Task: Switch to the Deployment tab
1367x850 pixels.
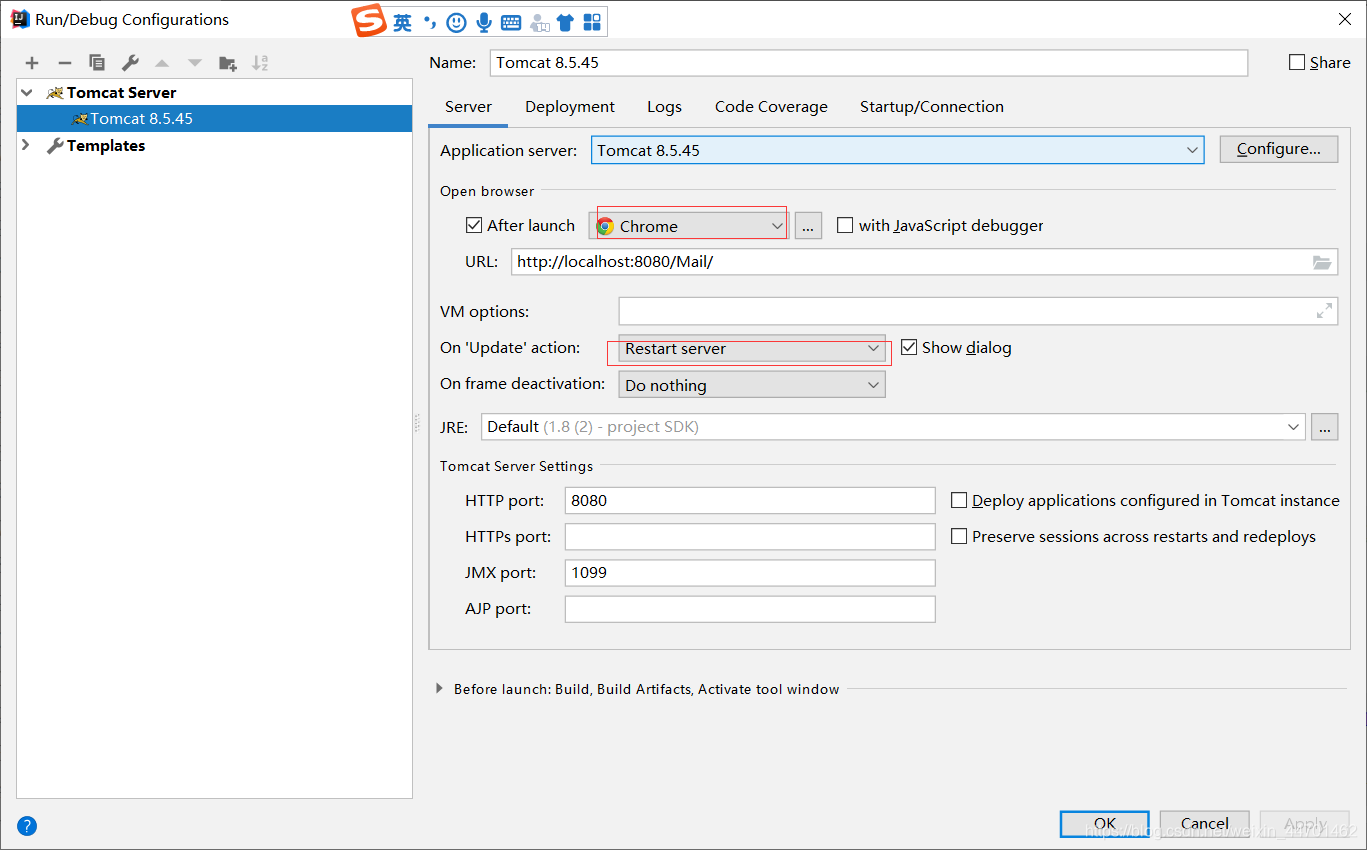Action: click(x=570, y=107)
